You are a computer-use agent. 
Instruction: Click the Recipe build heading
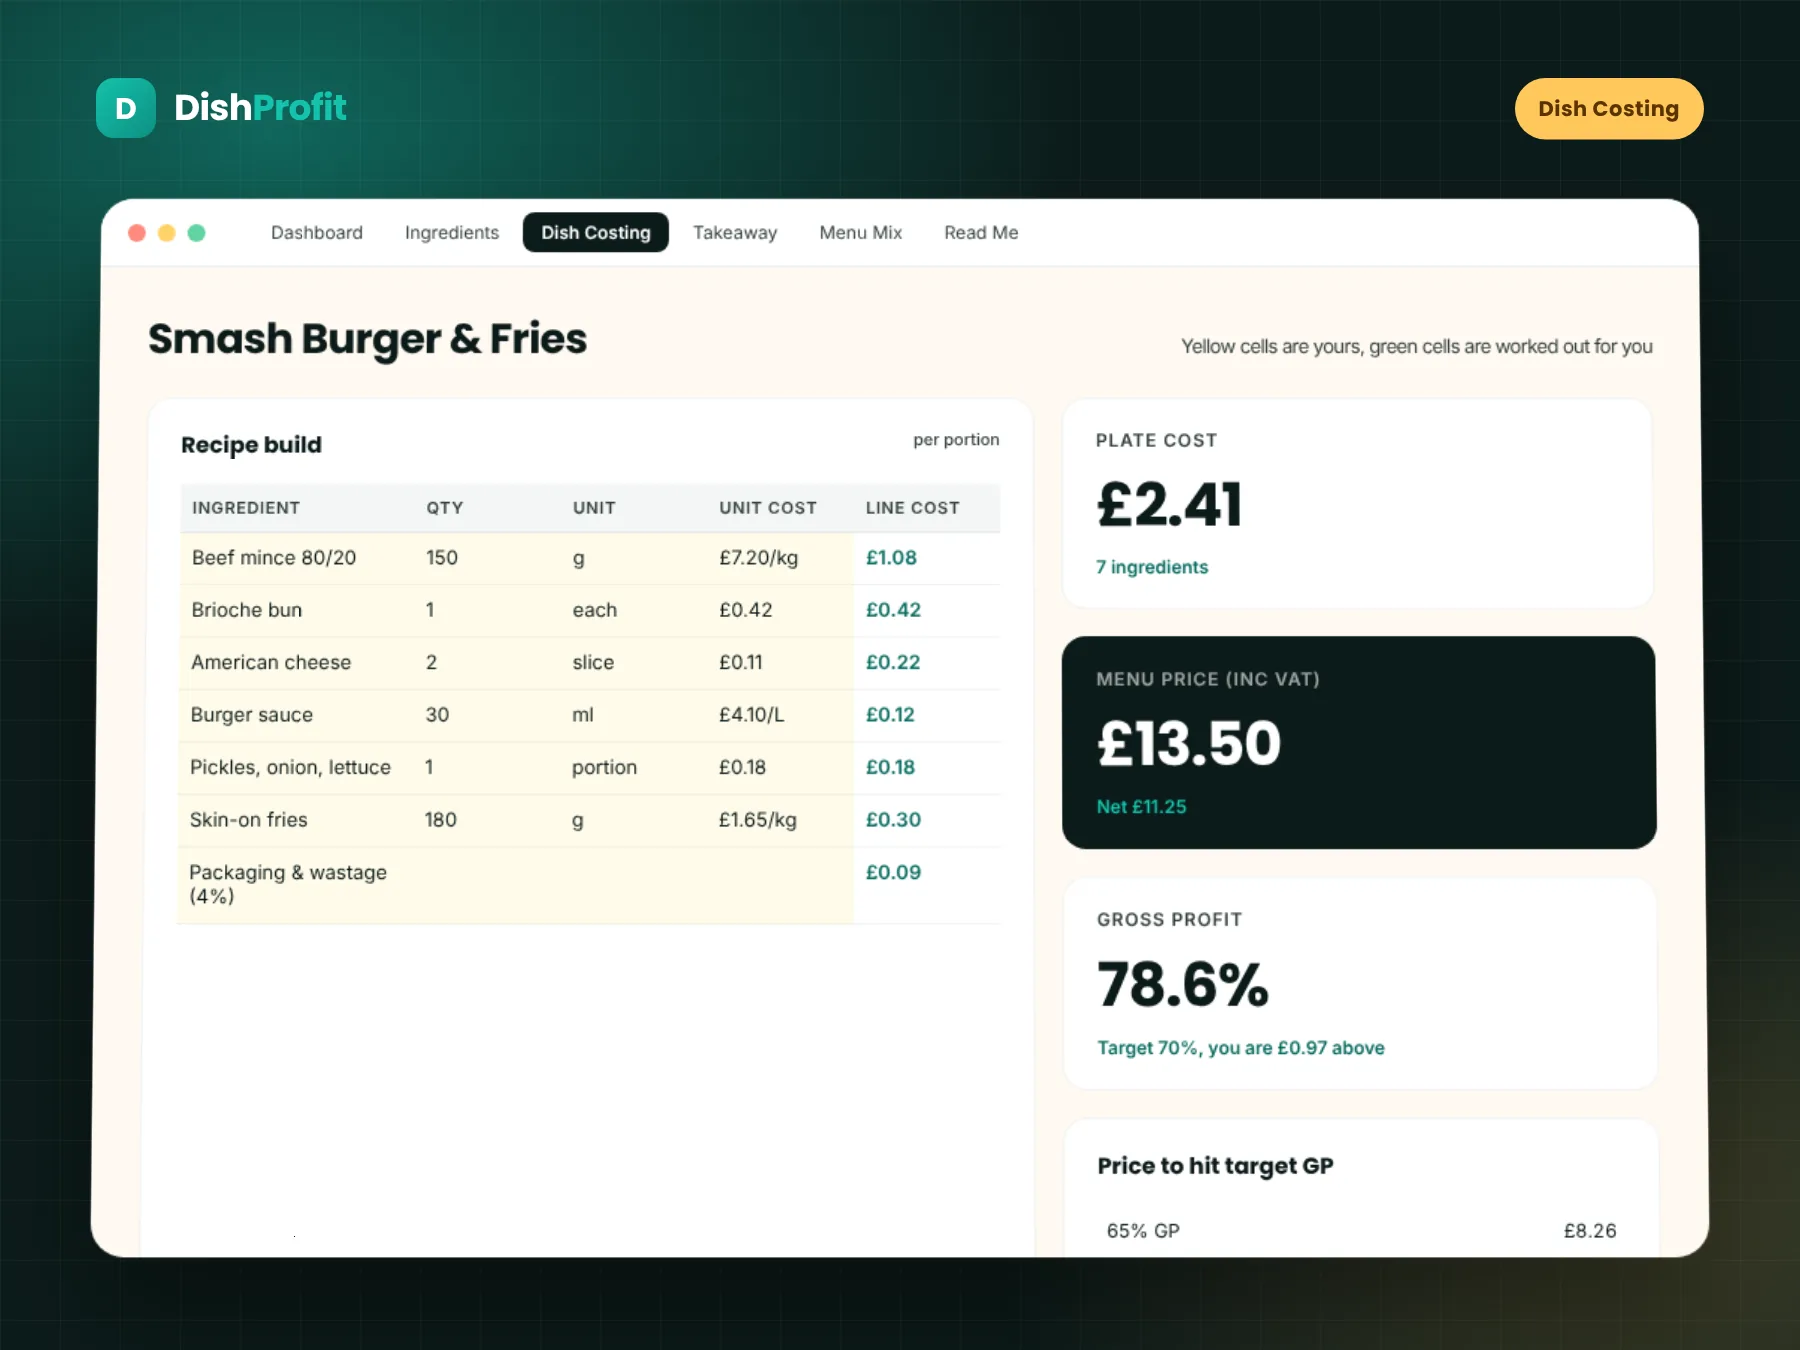point(251,445)
